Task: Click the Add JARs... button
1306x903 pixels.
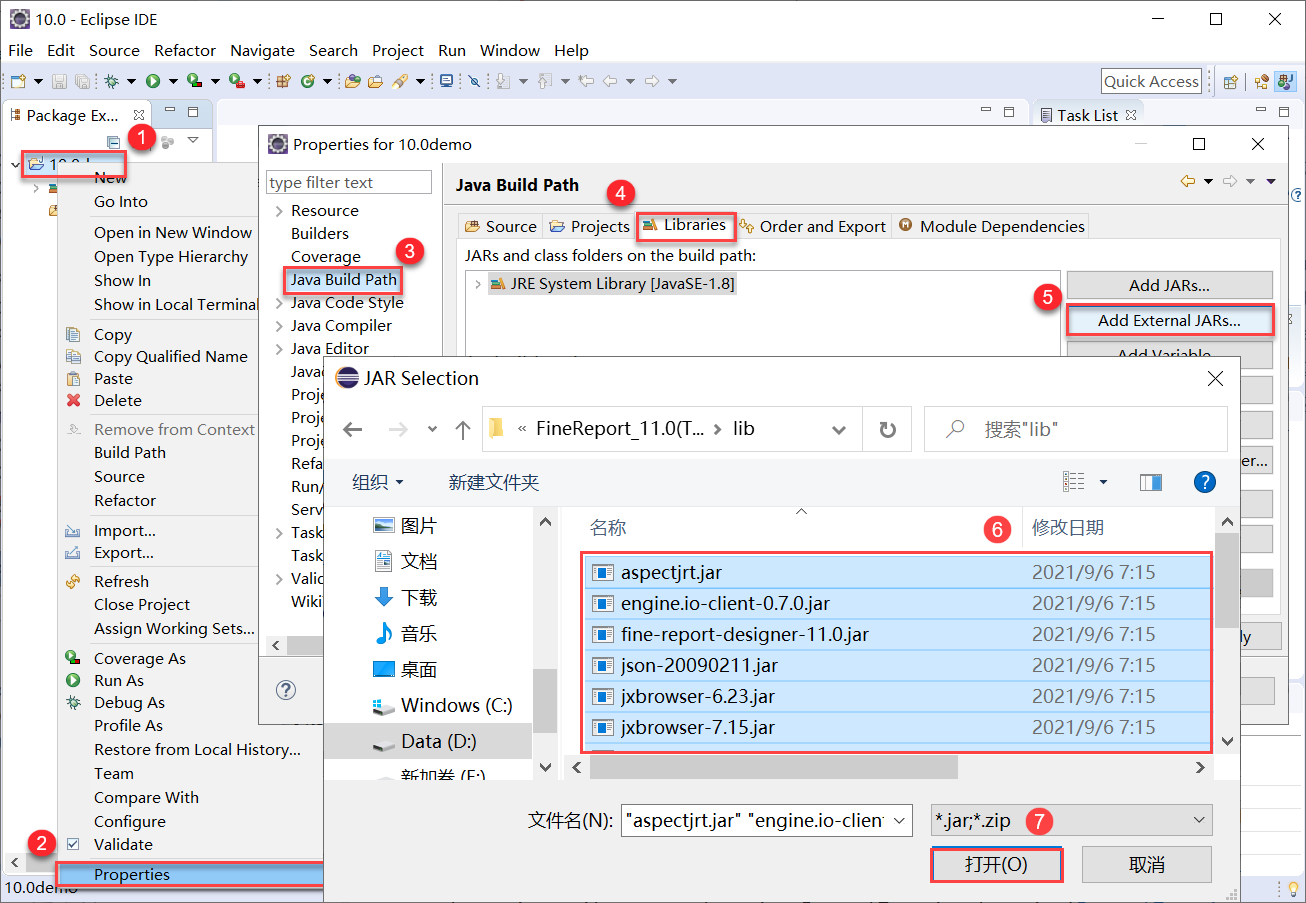Action: [x=1169, y=285]
